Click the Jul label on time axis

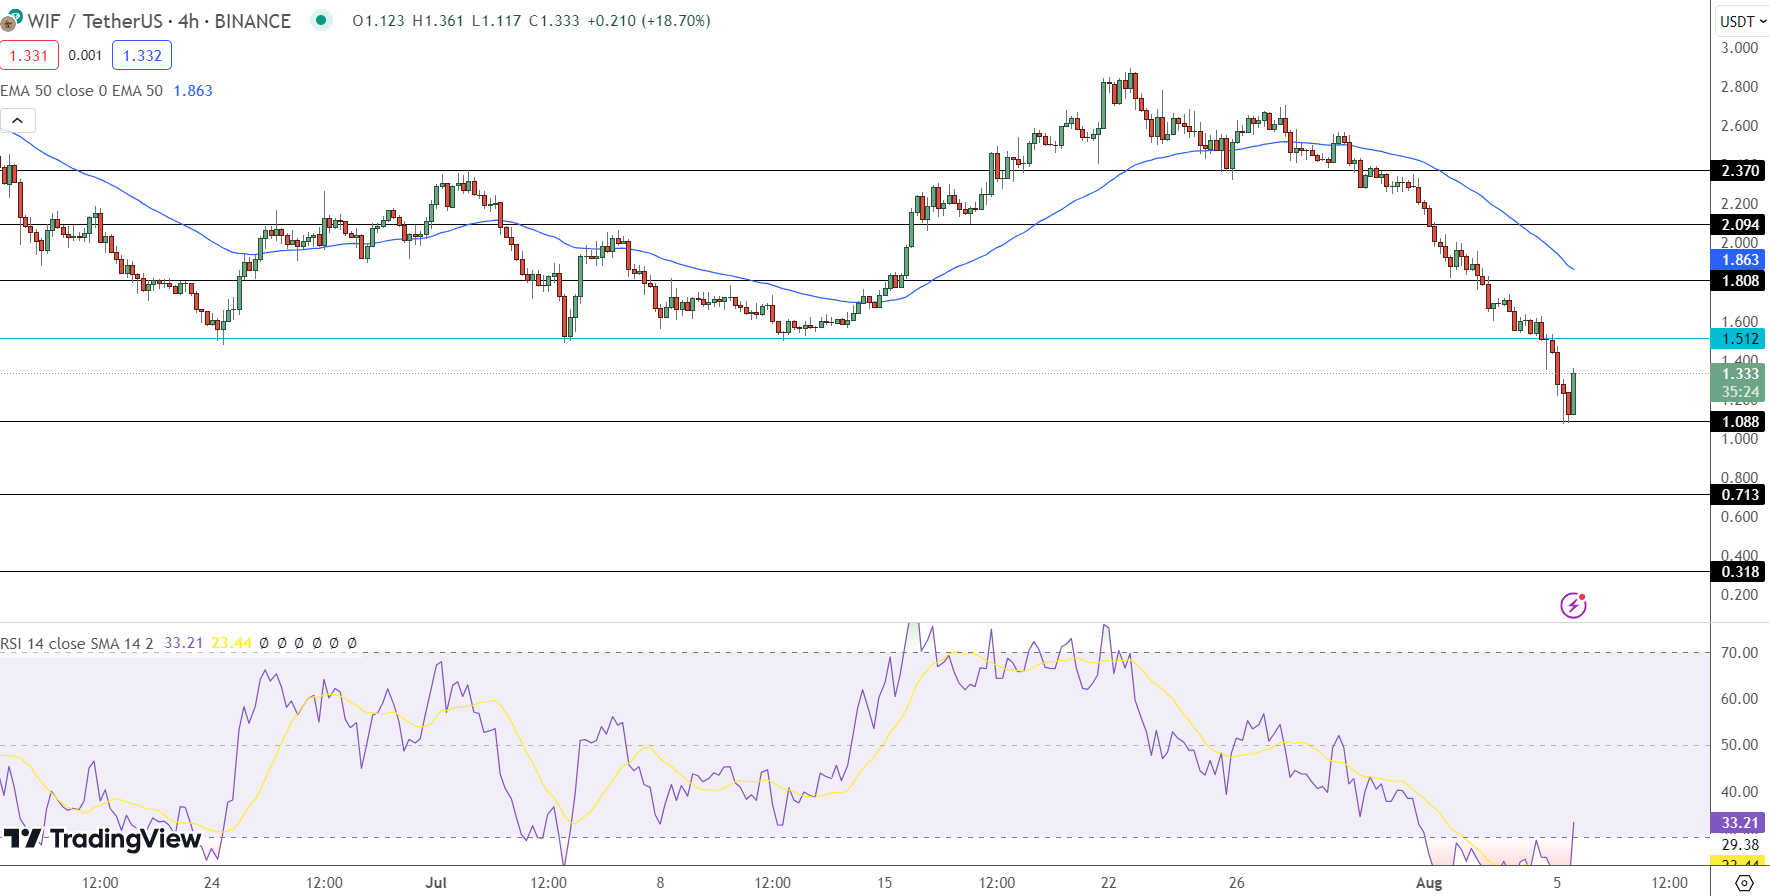coord(435,883)
